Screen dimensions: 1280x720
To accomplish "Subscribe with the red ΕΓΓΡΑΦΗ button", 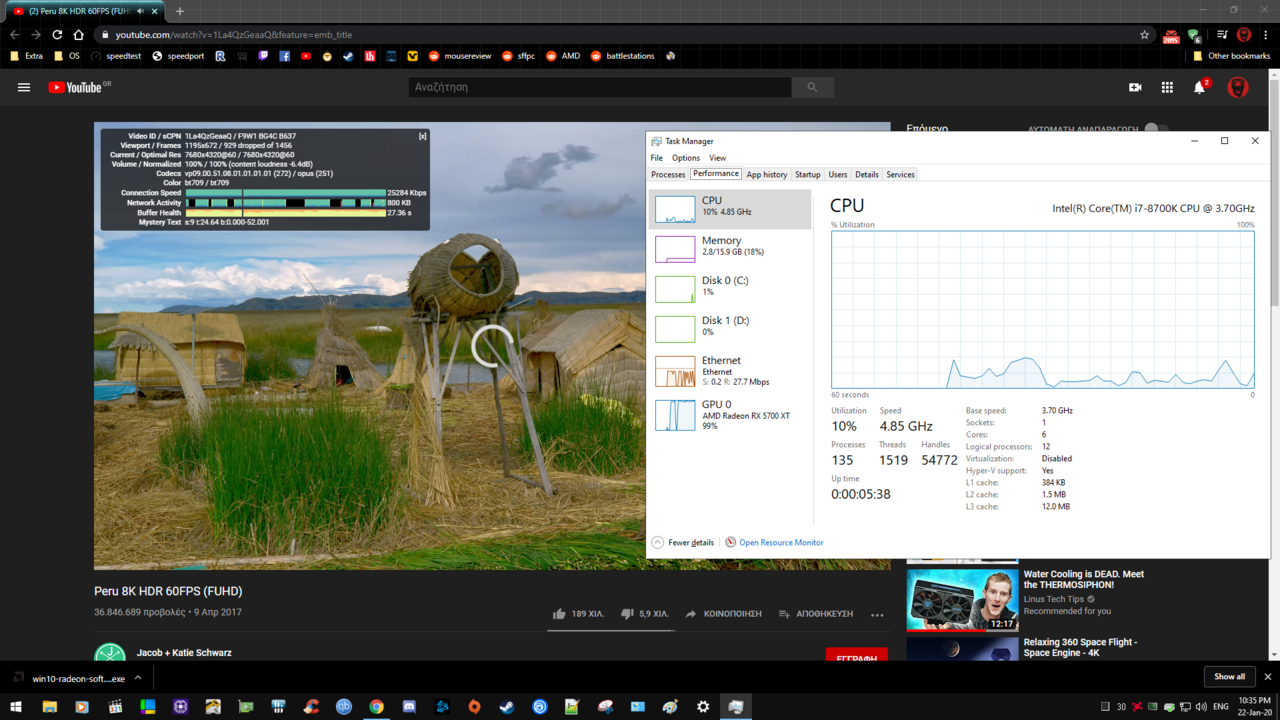I will (x=856, y=657).
